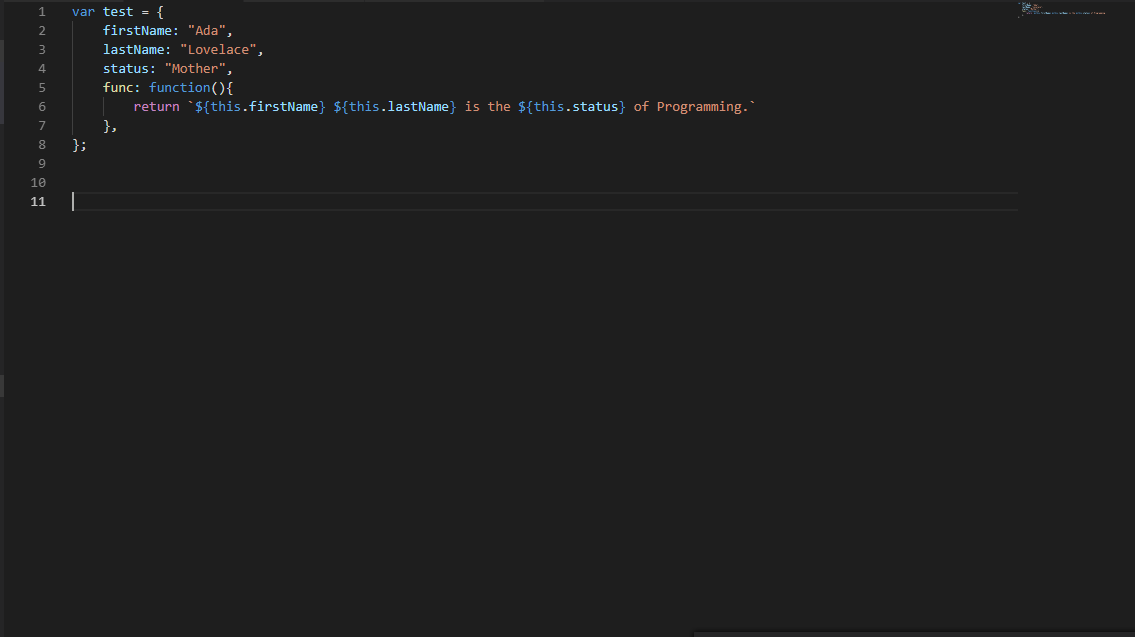Place cursor inside the function keyword
The image size is (1135, 637).
coord(178,87)
